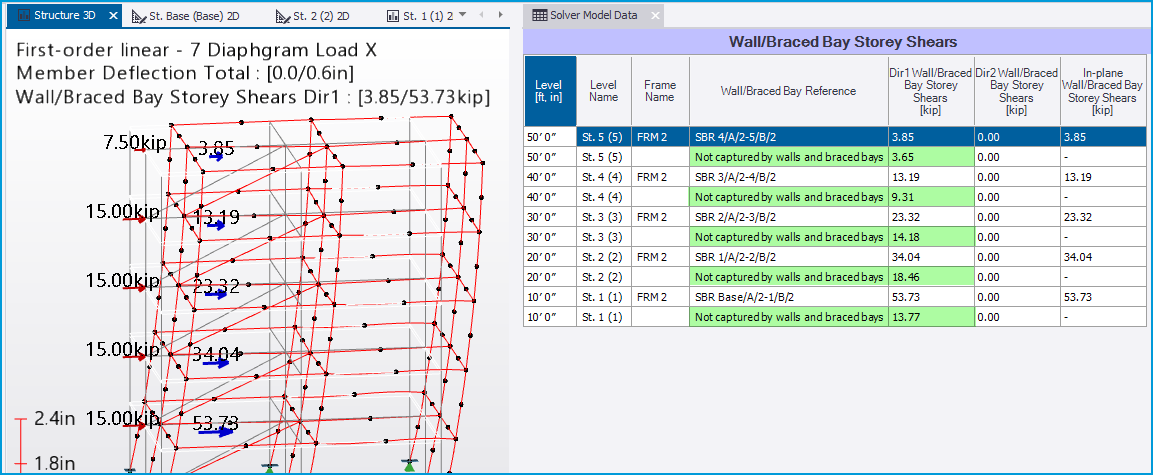Click the Frame Name column header
Screen dimensions: 1153x475
[659, 91]
